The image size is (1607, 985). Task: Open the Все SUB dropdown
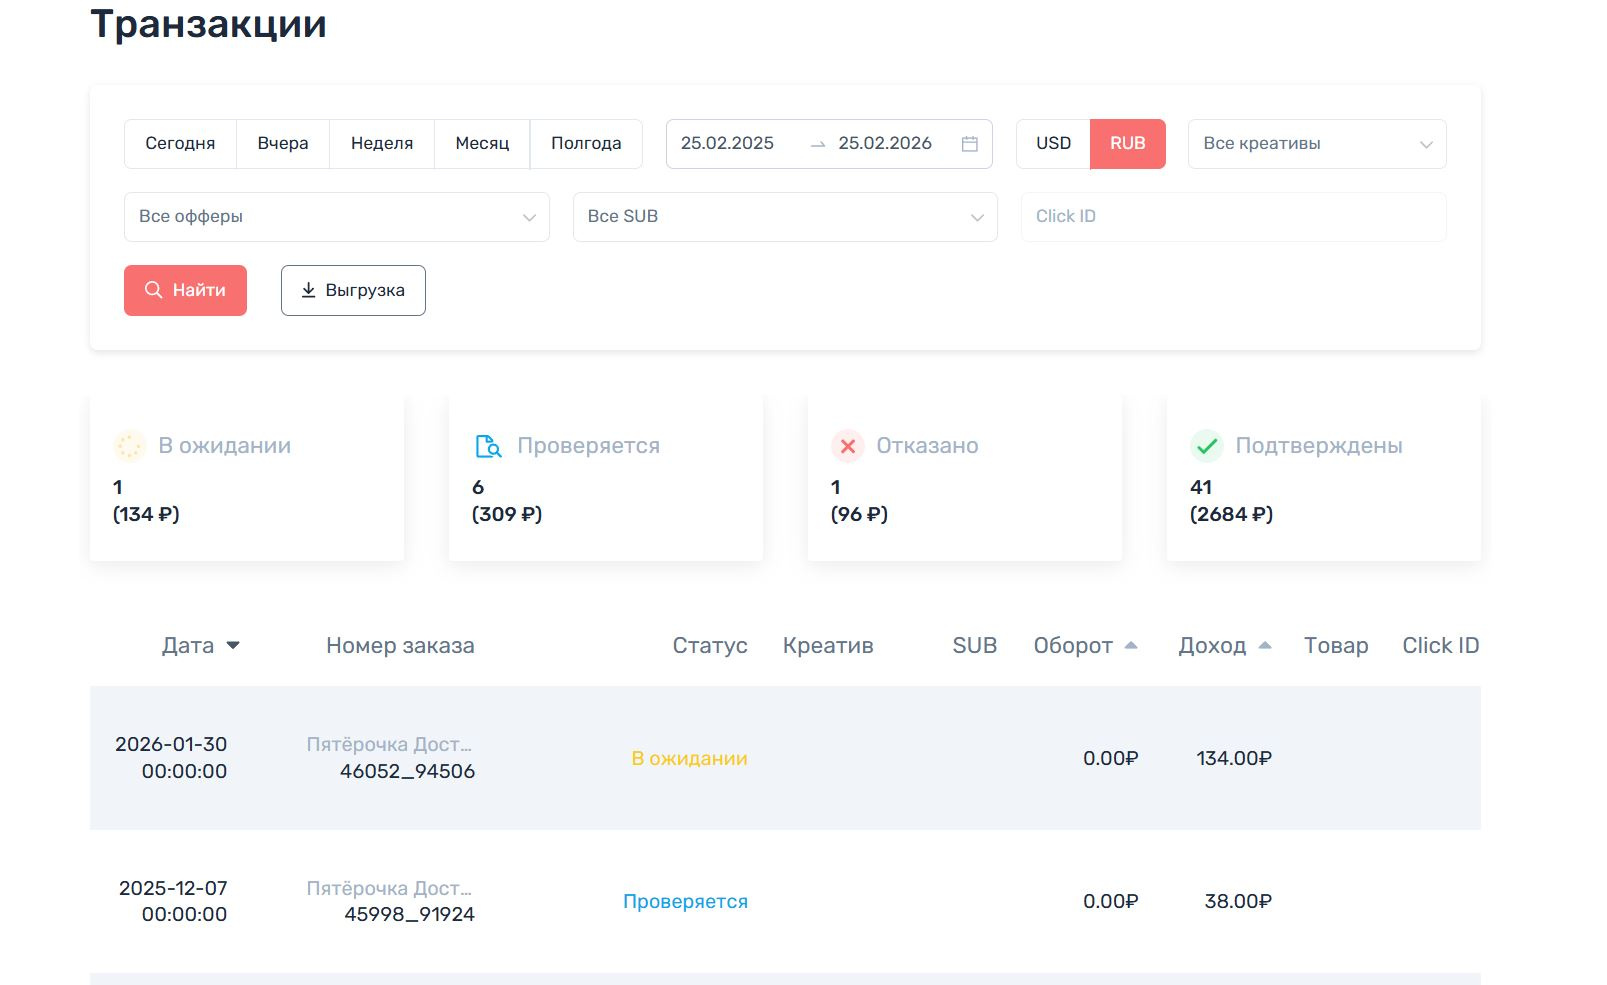point(784,217)
